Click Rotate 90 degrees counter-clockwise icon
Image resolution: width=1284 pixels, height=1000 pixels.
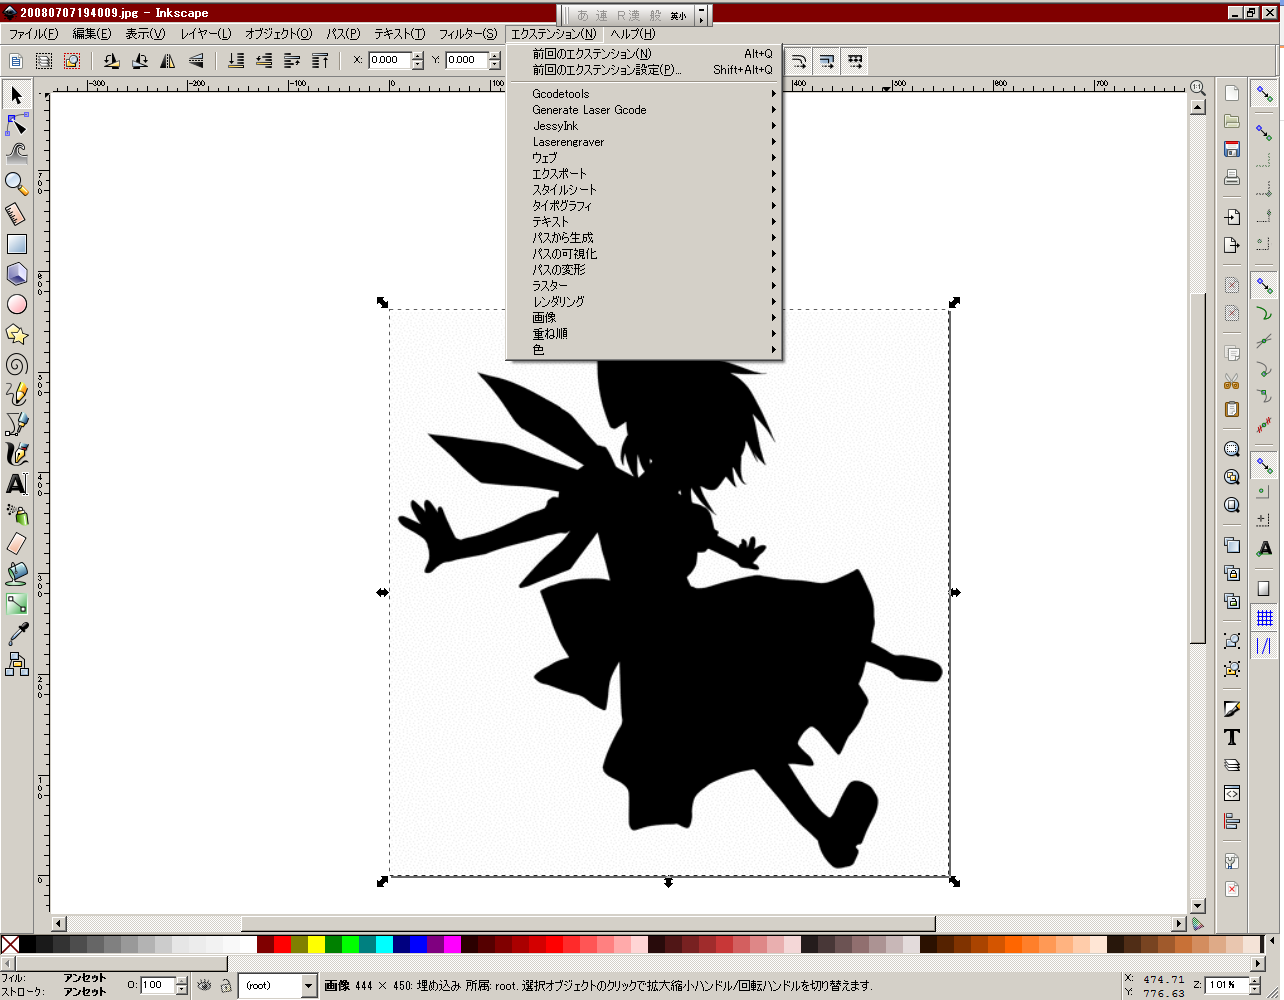111,61
